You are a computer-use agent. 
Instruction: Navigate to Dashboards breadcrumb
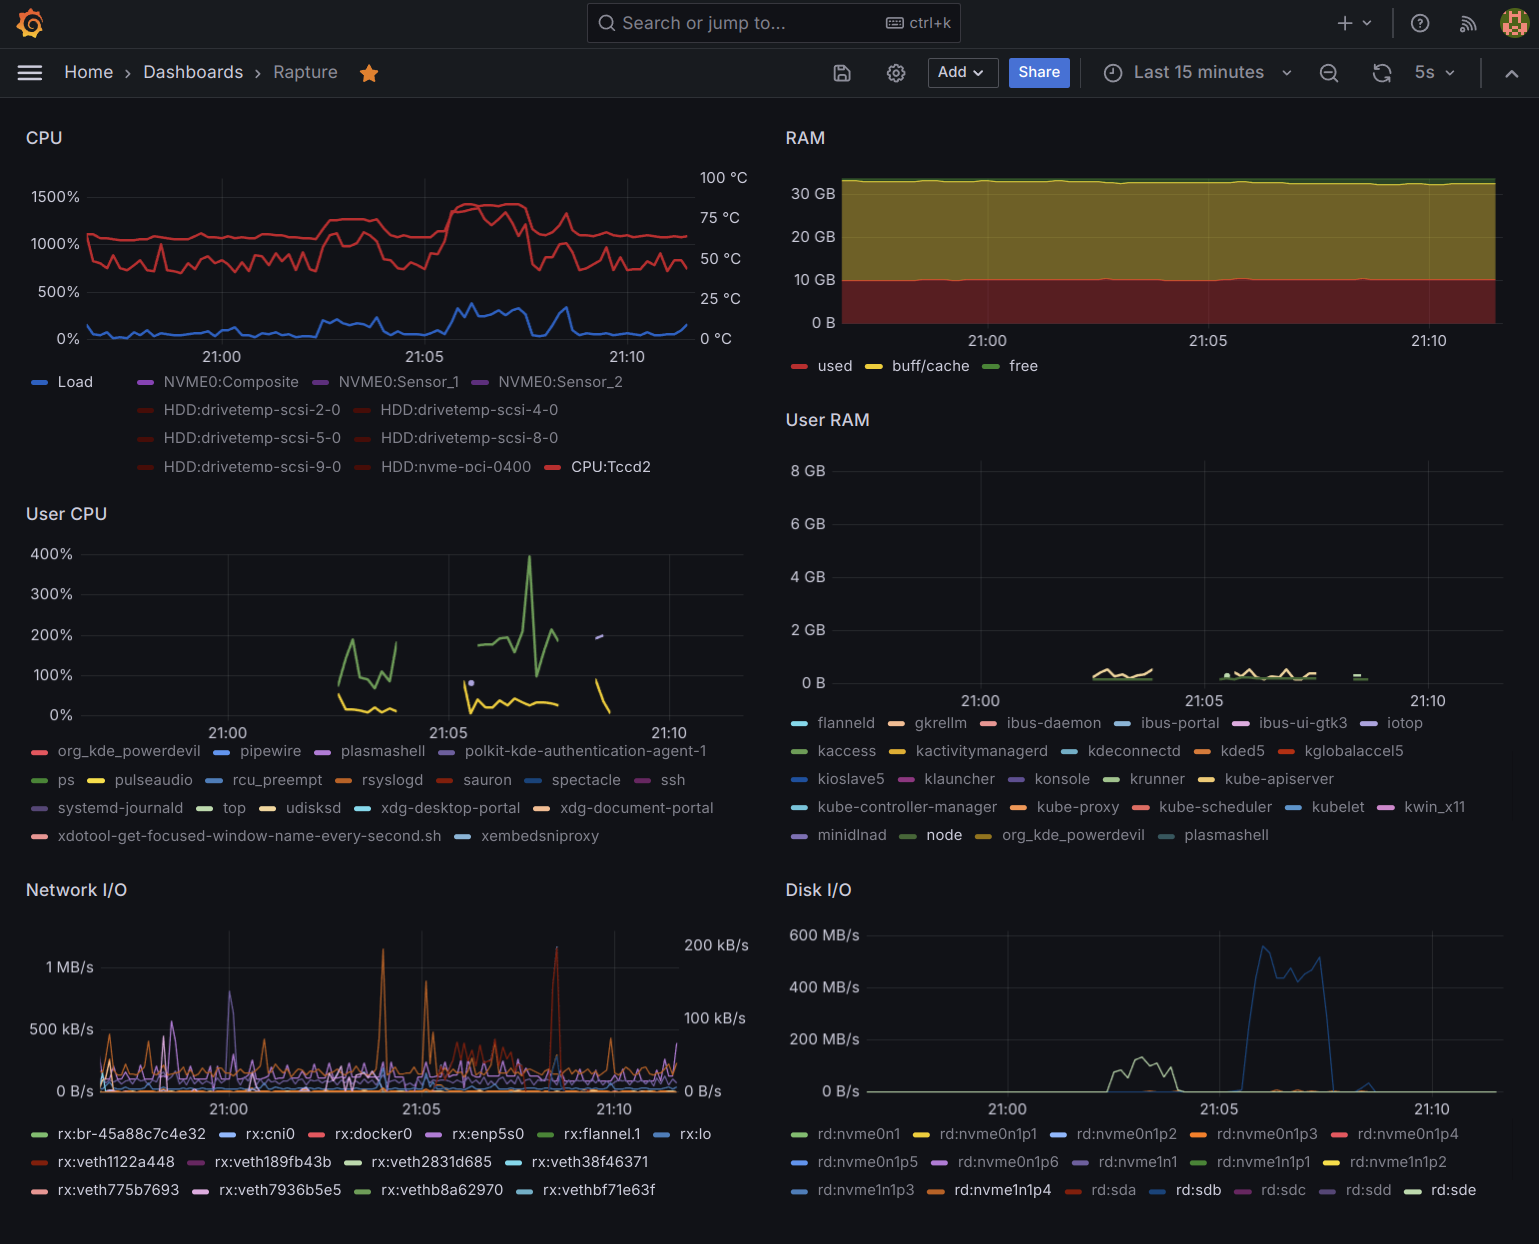tap(193, 73)
